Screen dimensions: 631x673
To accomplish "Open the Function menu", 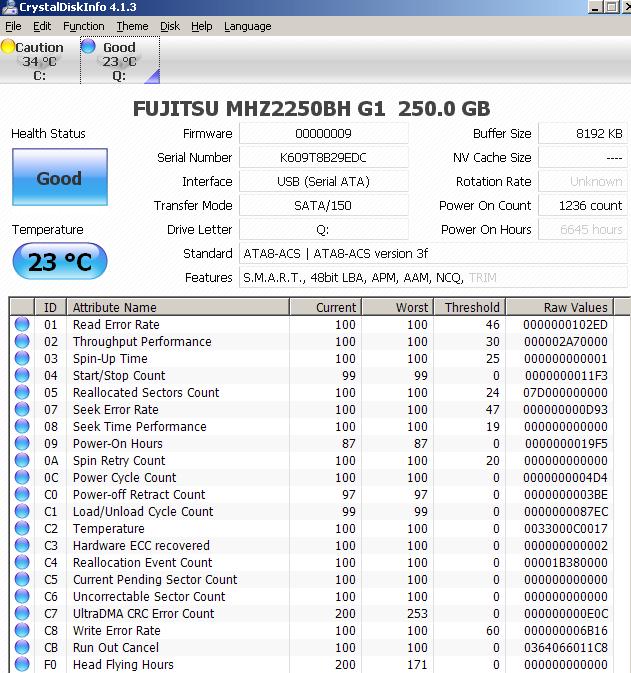I will tap(84, 26).
